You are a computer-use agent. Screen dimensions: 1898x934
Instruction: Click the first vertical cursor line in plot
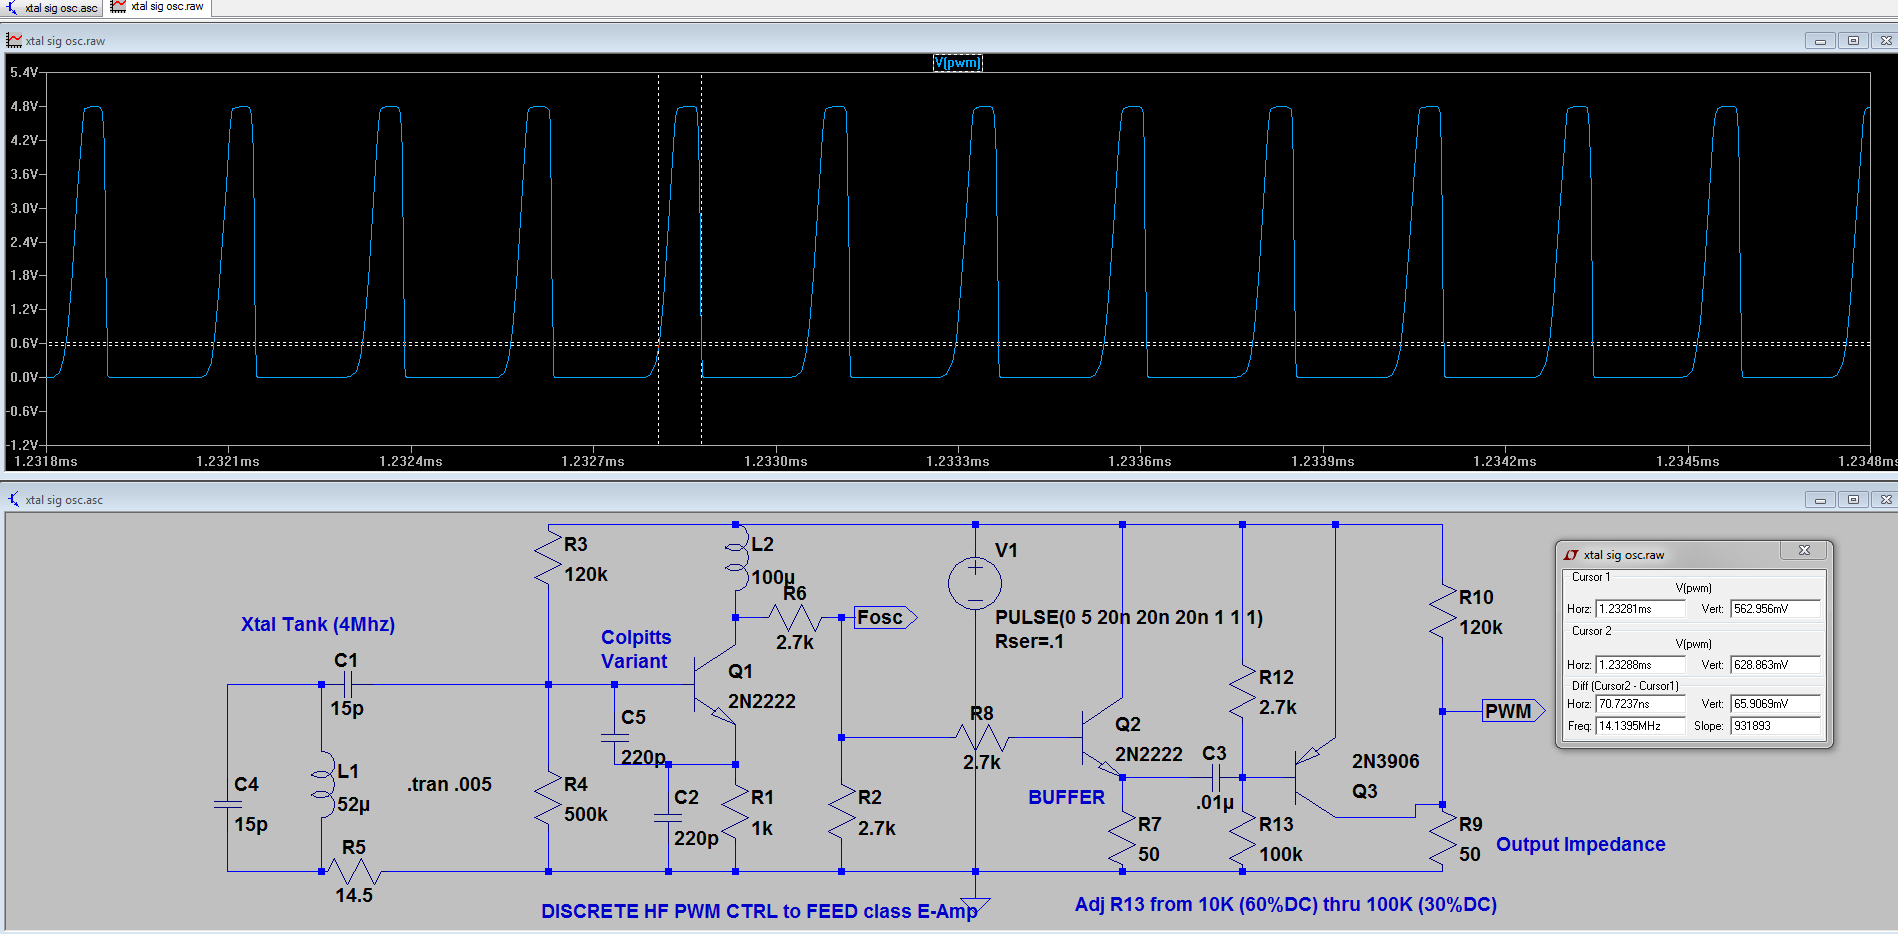coord(658,260)
